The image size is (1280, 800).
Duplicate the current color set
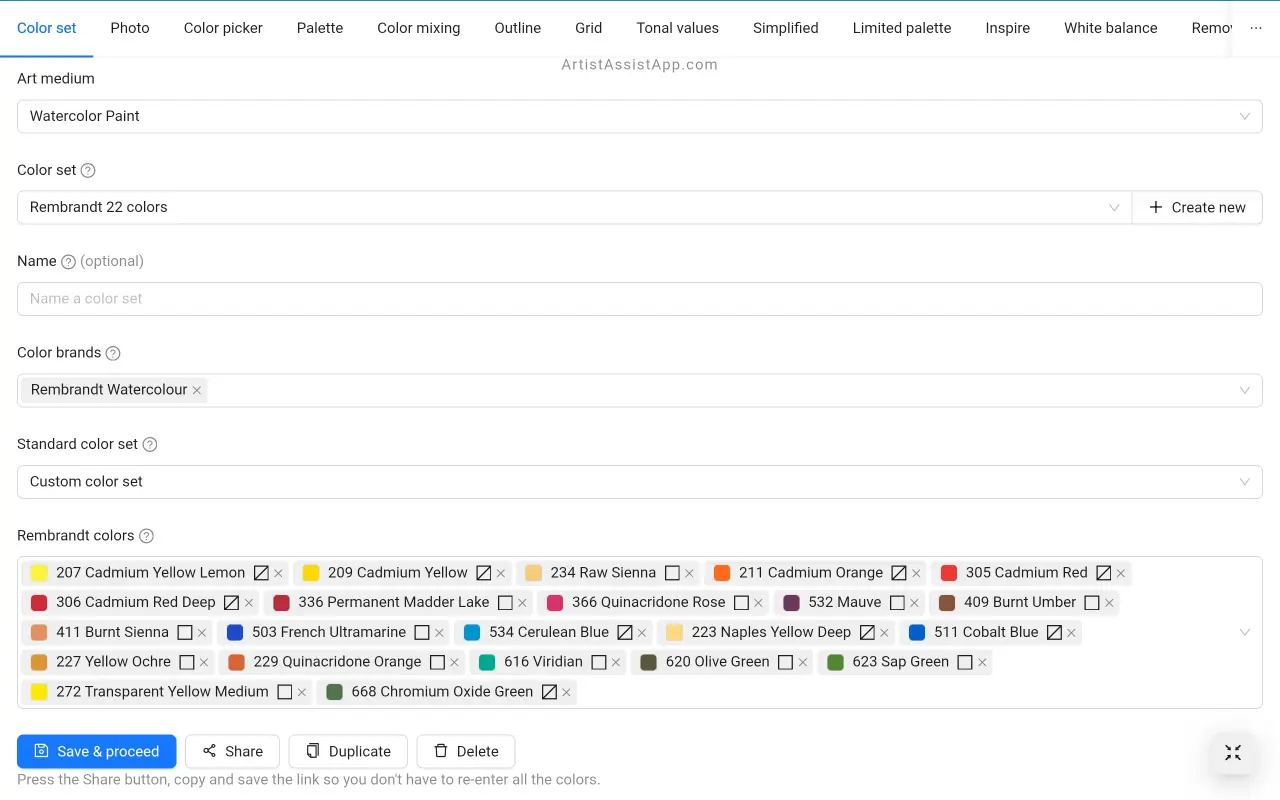click(348, 751)
